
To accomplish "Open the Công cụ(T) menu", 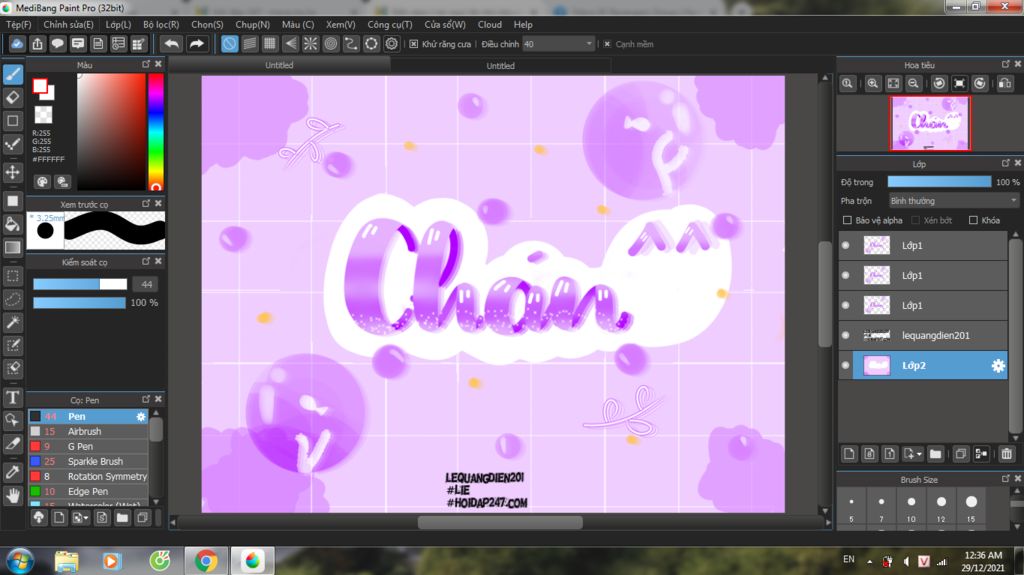I will click(x=389, y=24).
